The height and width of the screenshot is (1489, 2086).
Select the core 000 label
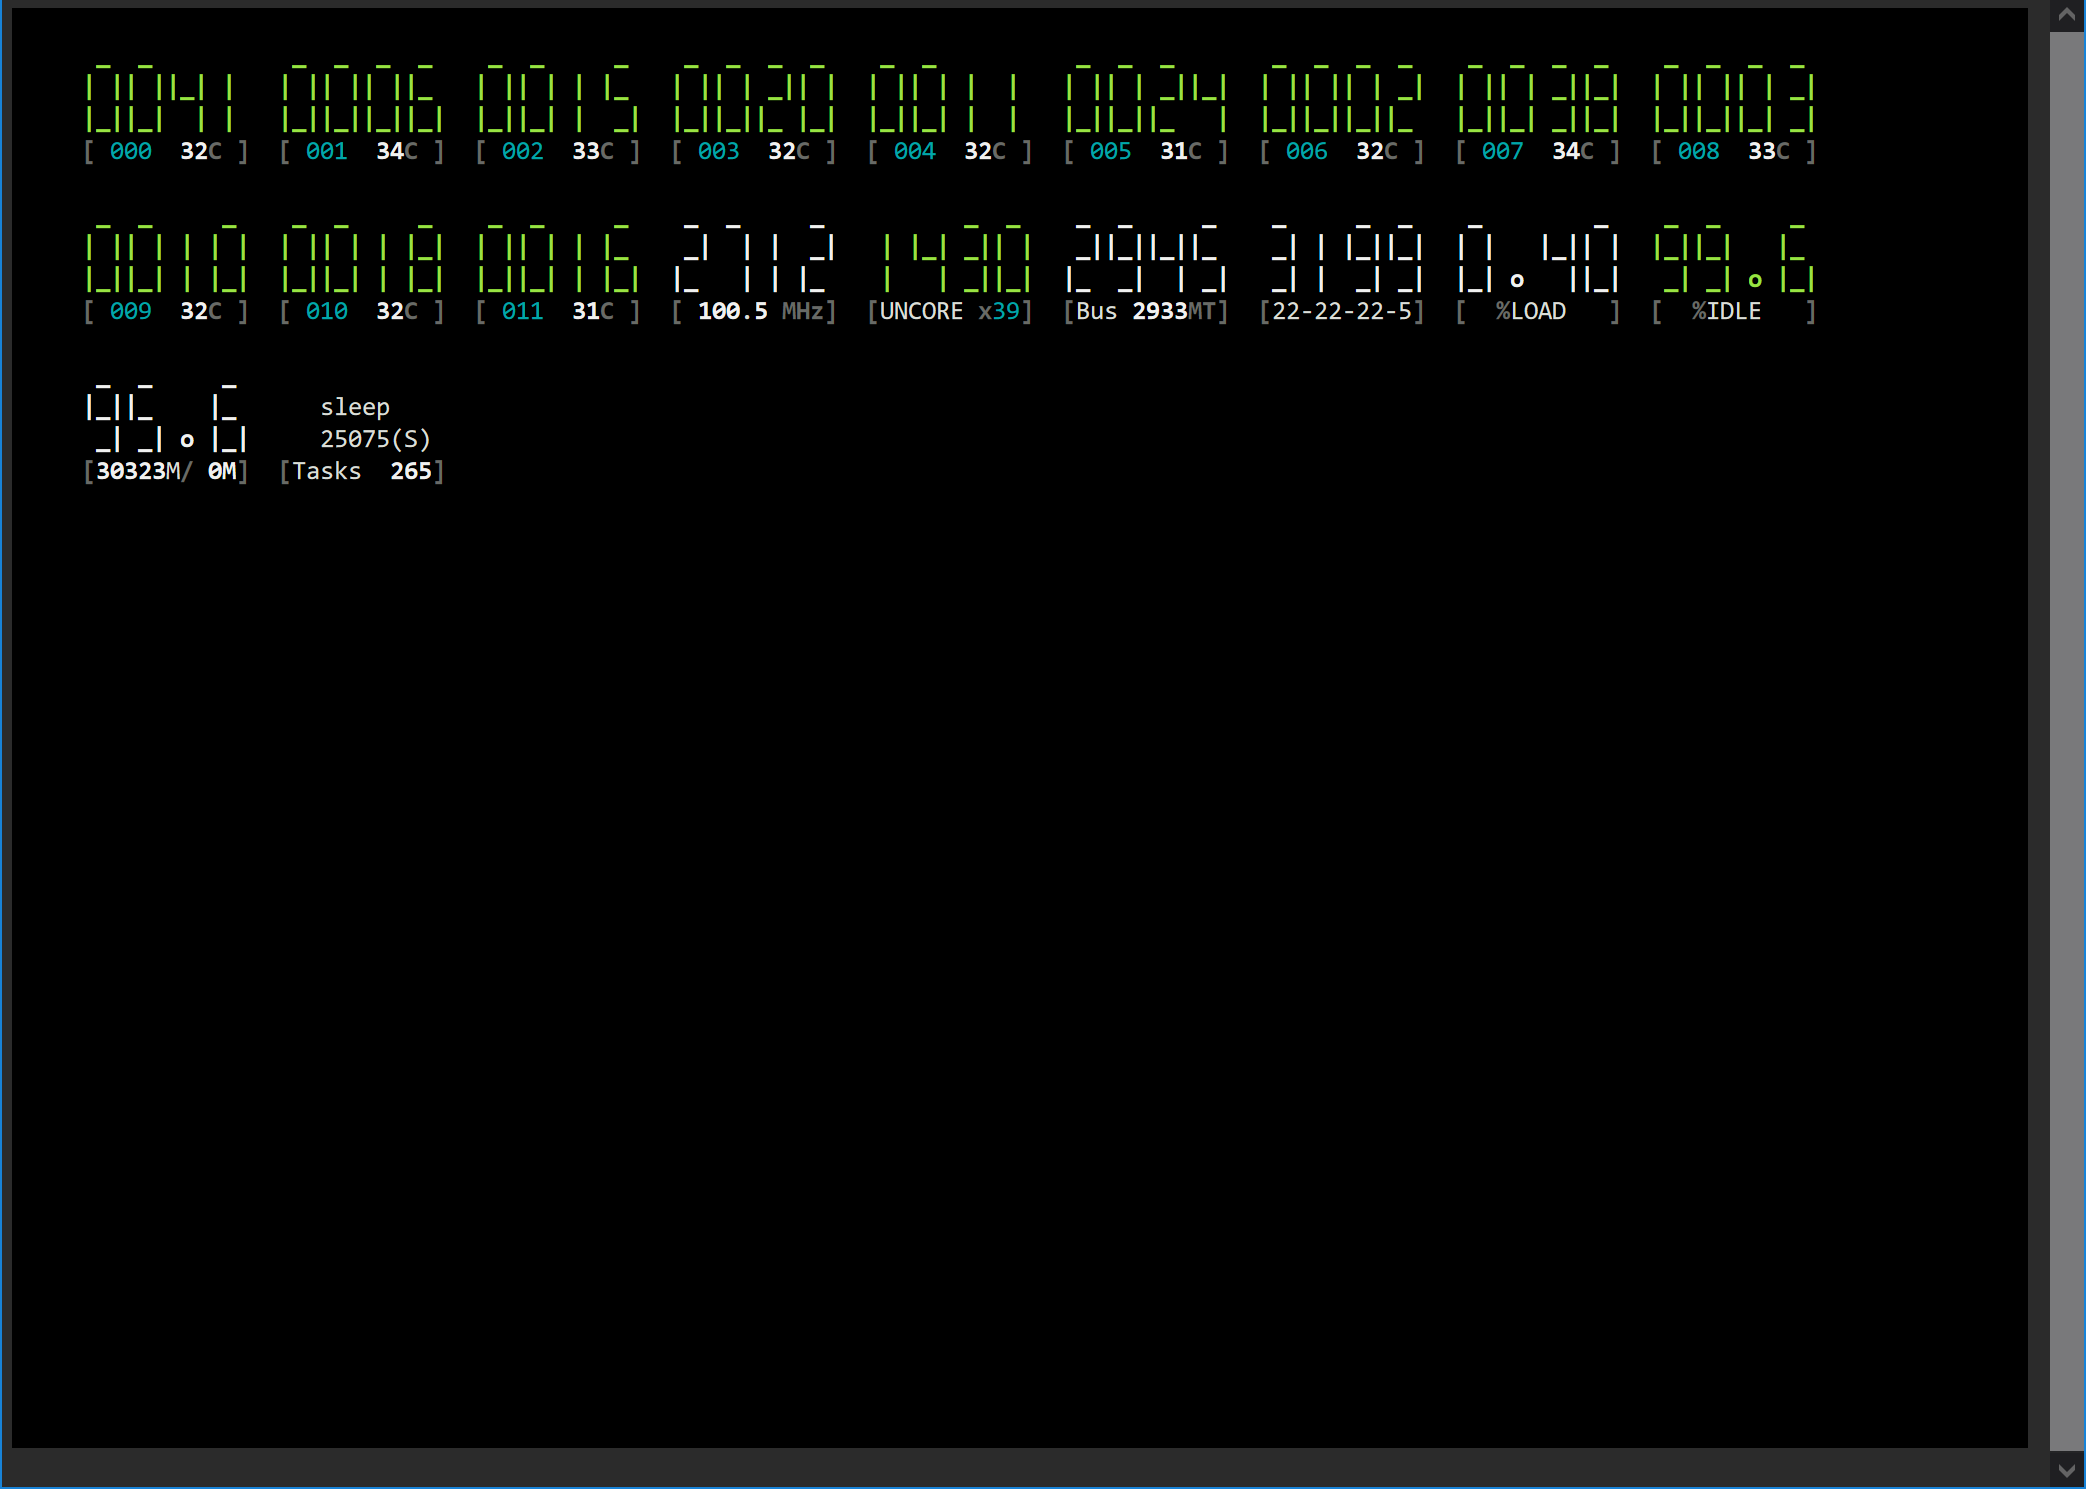pos(131,151)
